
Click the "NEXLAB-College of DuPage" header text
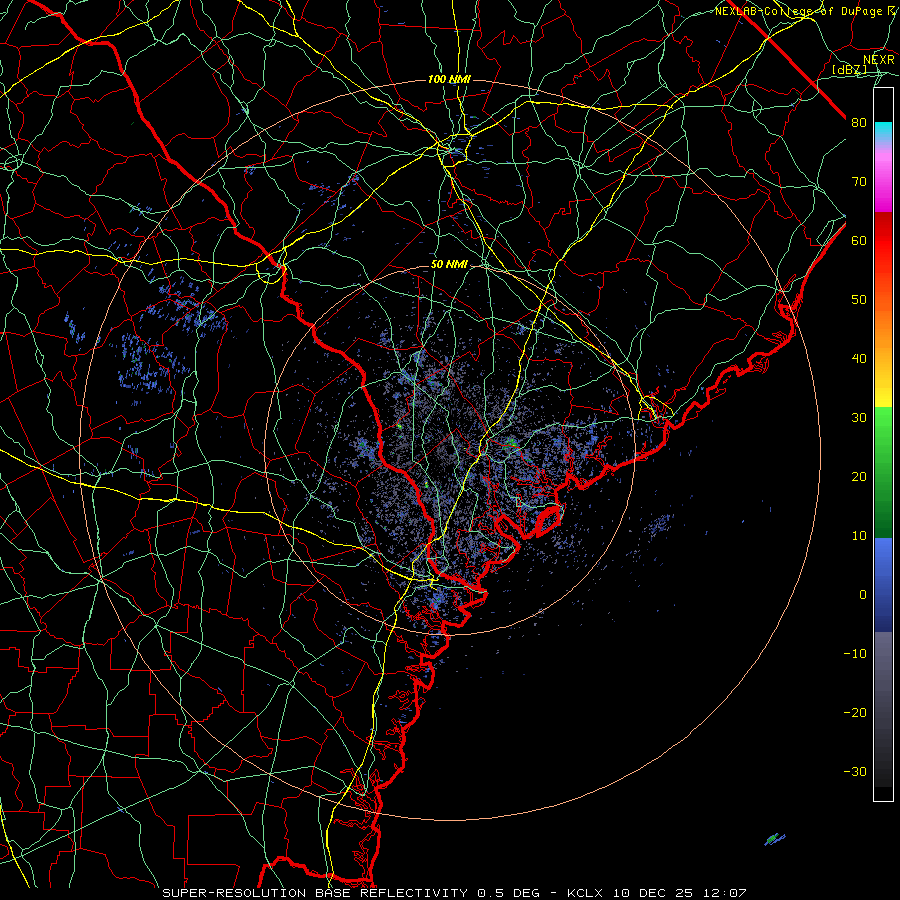point(800,11)
